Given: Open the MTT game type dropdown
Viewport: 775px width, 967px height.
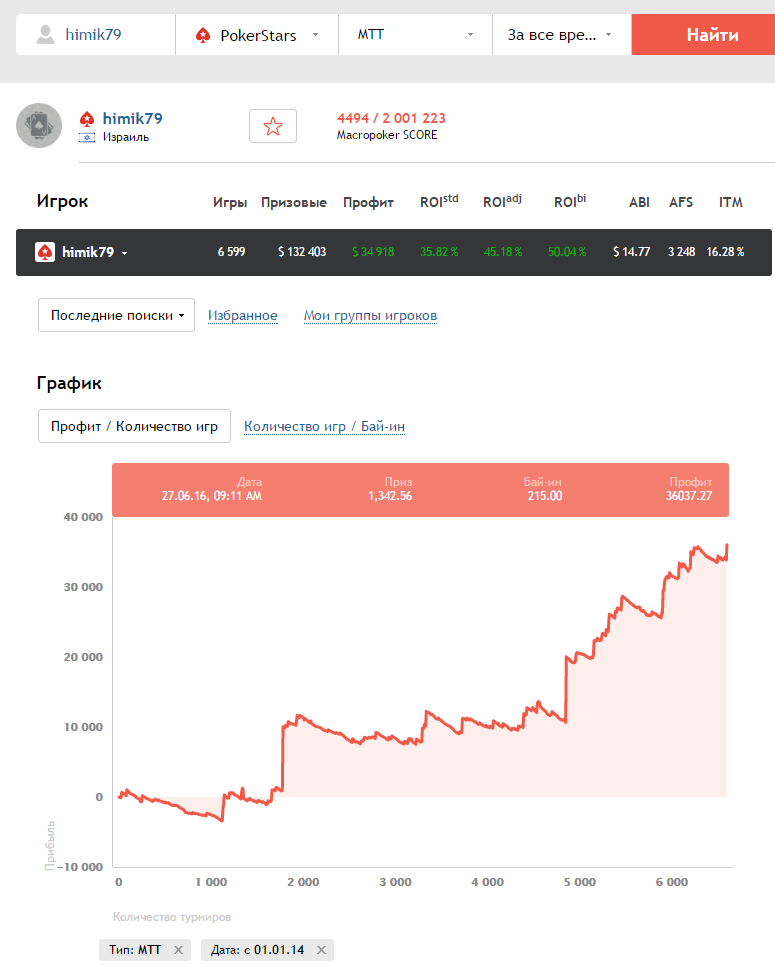Looking at the screenshot, I should point(415,35).
